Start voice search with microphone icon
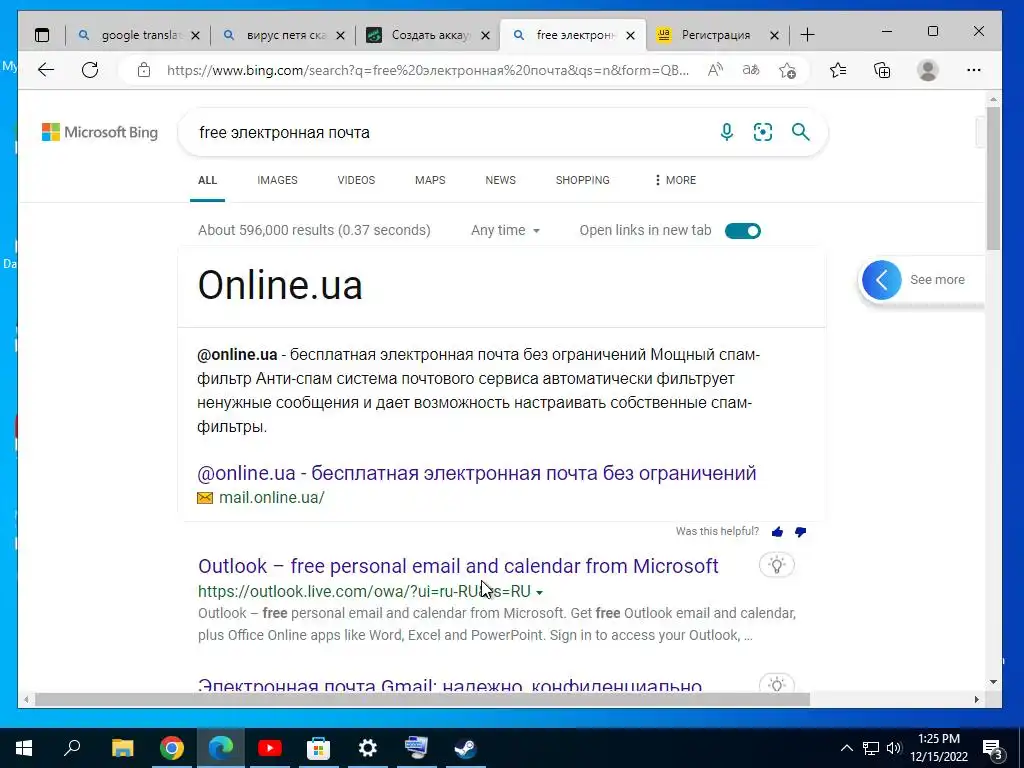Viewport: 1024px width, 768px height. [726, 132]
